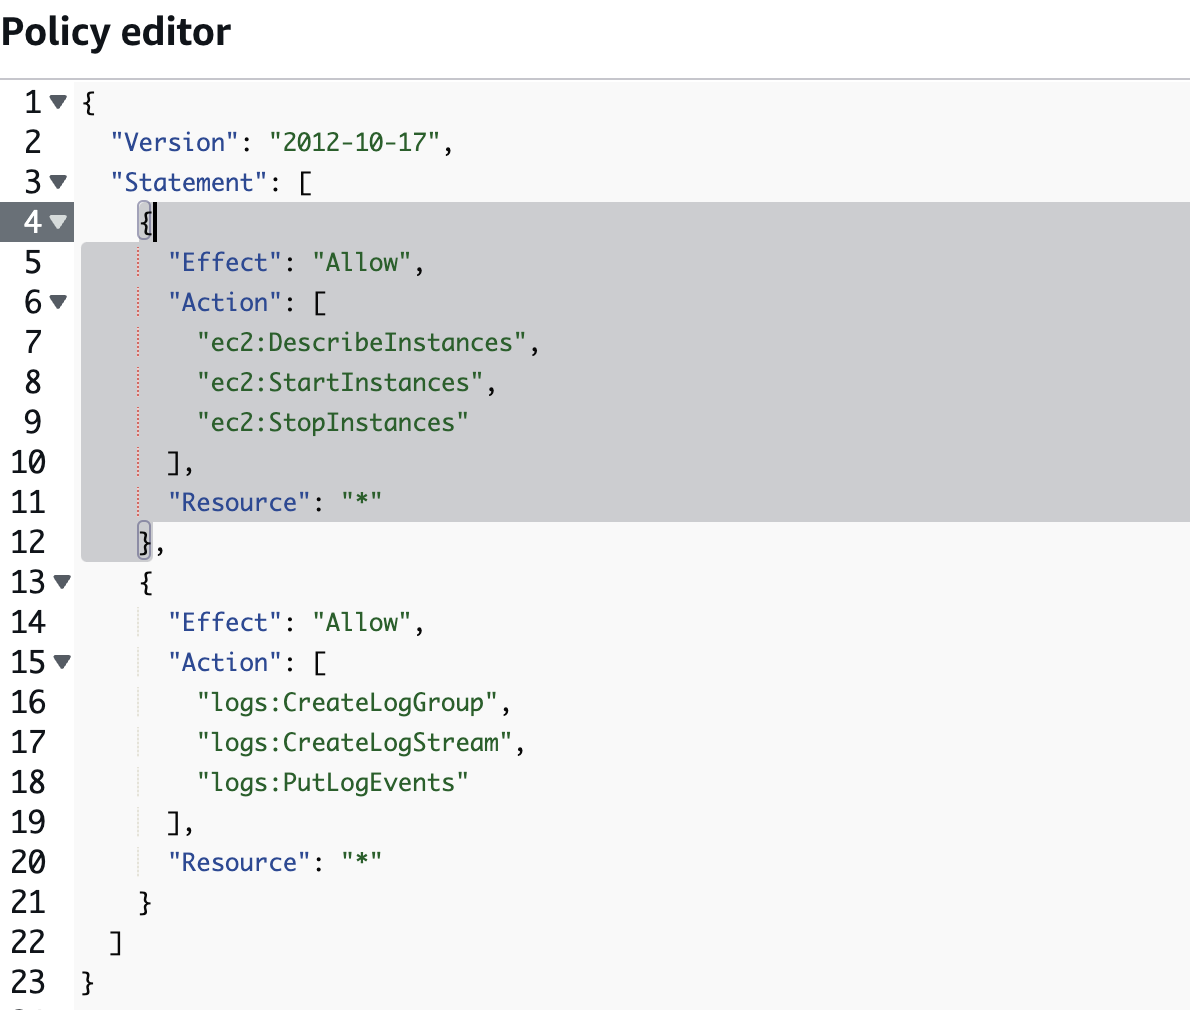Click line number 2 in the gutter
1190x1010 pixels.
pyautogui.click(x=33, y=142)
